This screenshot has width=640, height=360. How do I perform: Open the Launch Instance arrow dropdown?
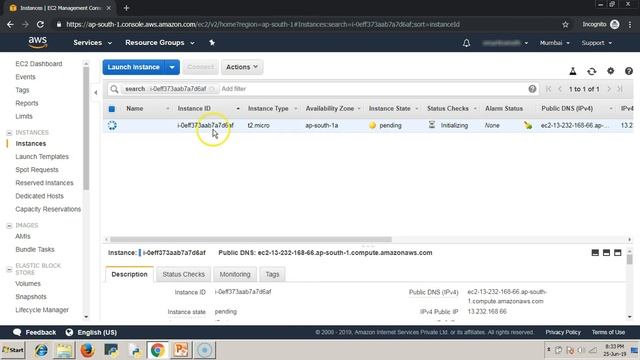click(172, 67)
